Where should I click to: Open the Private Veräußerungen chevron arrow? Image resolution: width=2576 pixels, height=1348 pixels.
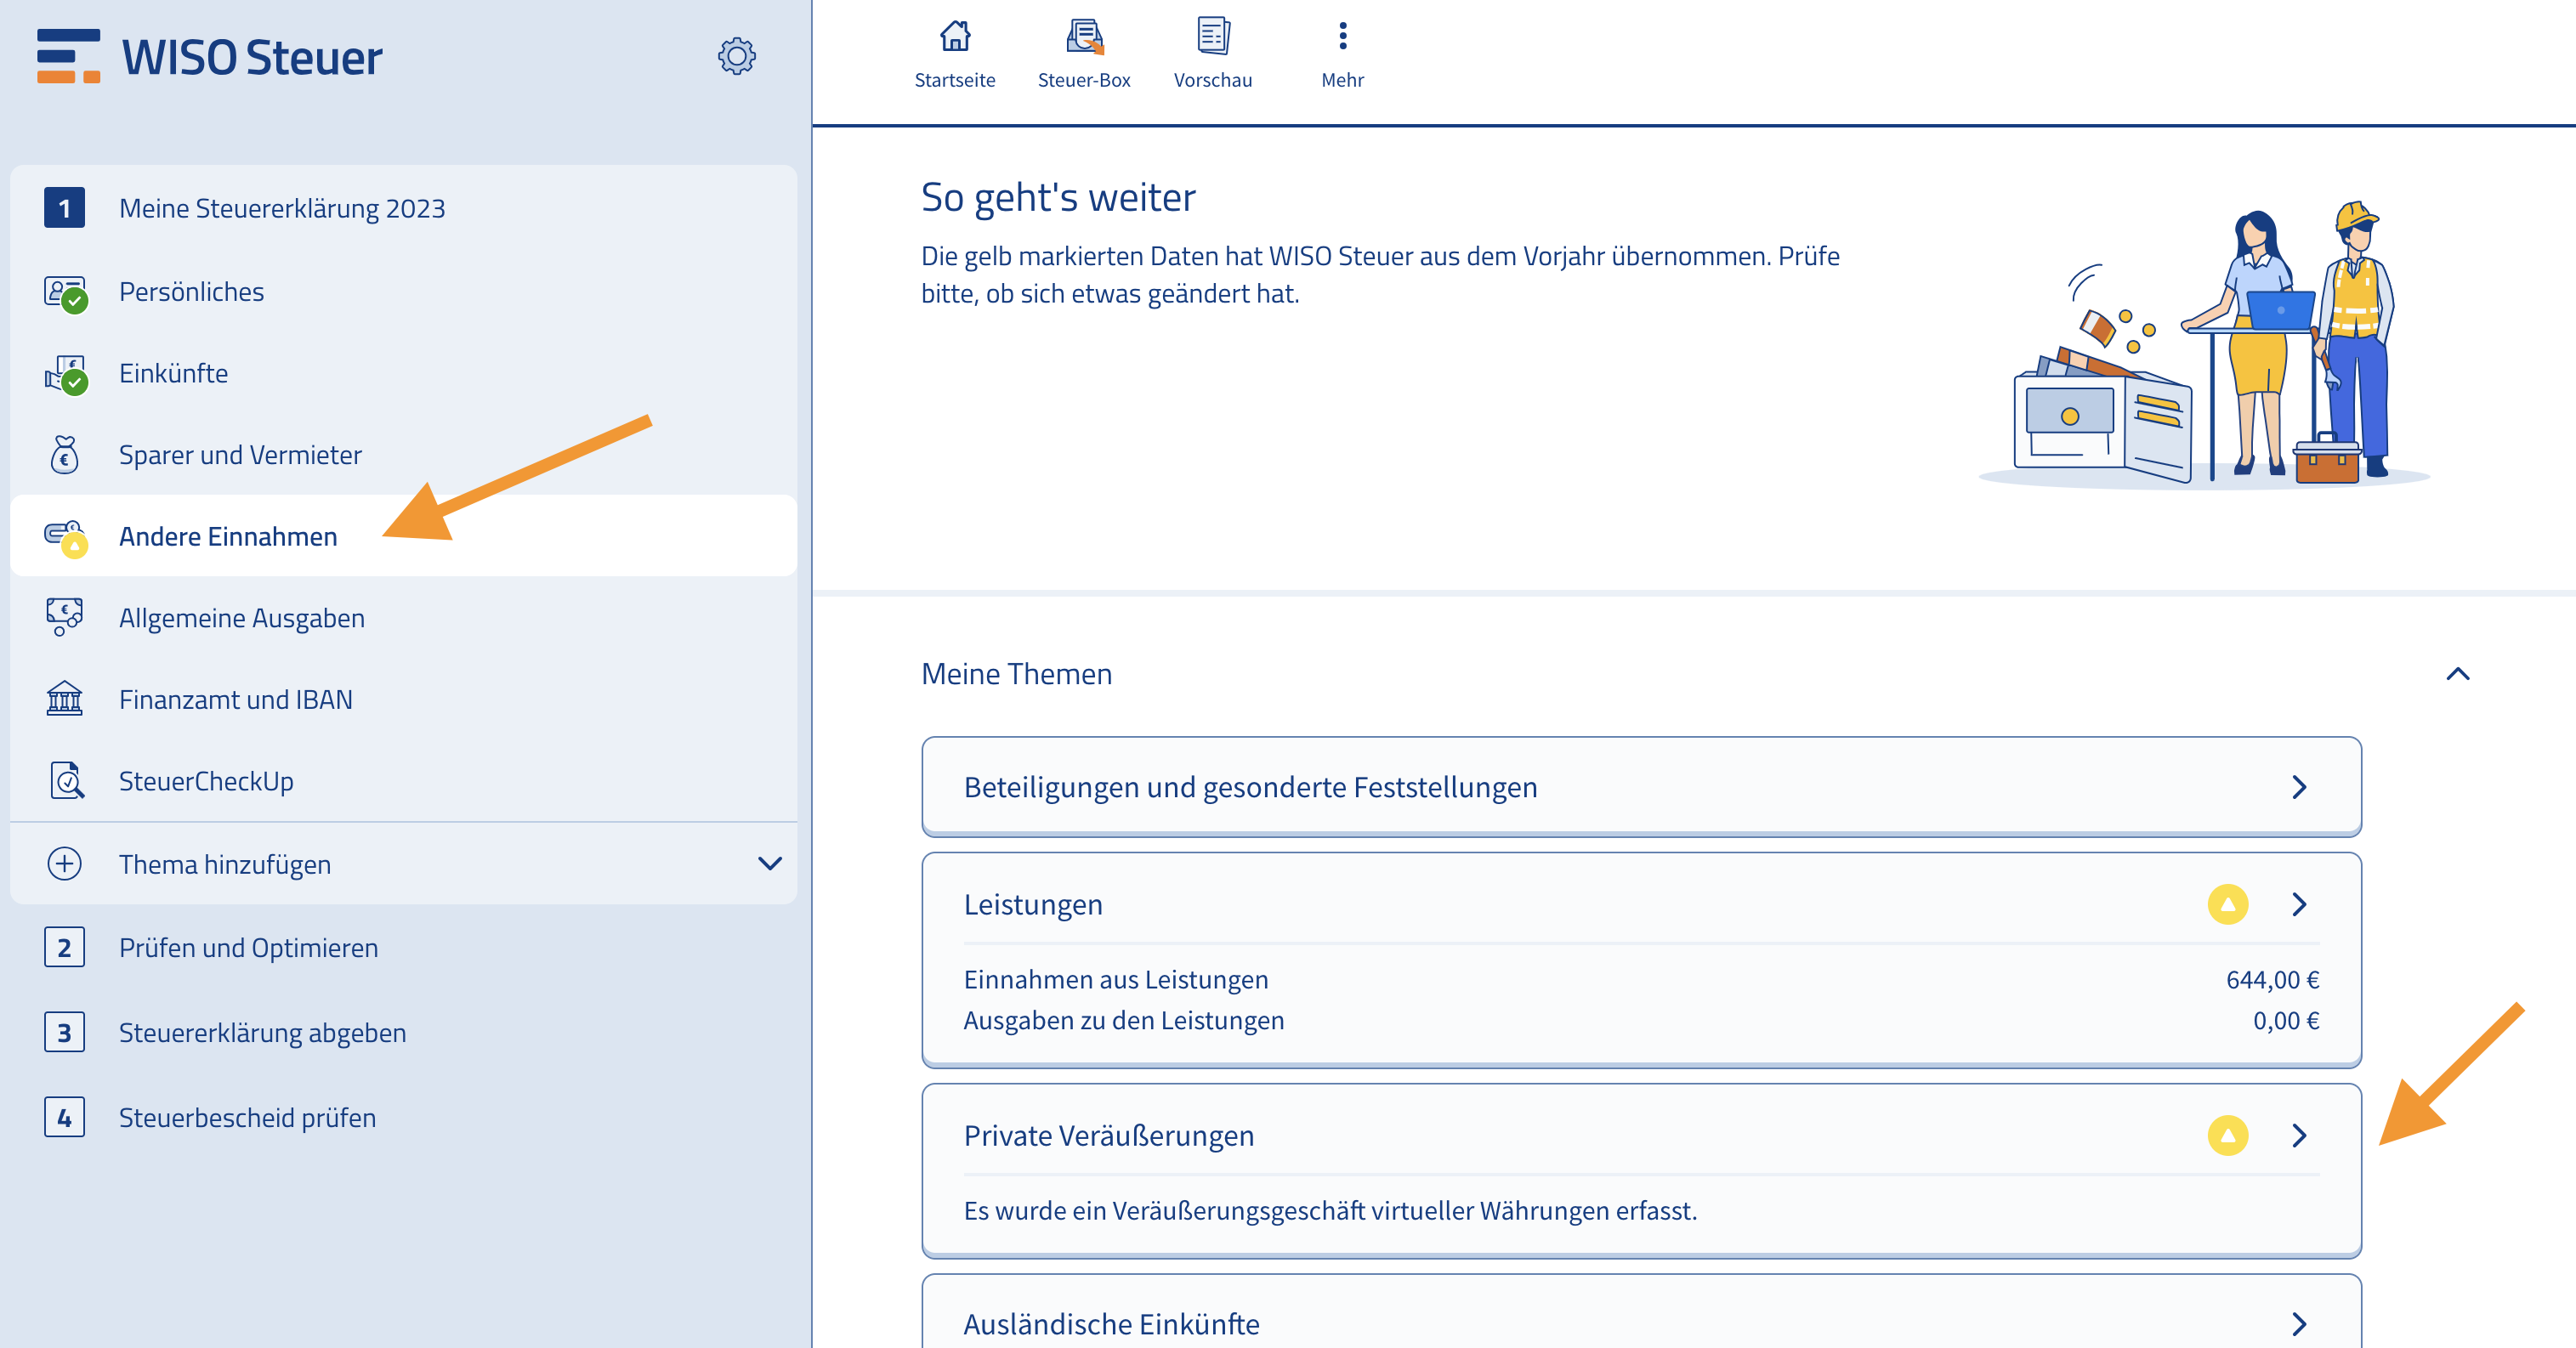click(x=2299, y=1135)
